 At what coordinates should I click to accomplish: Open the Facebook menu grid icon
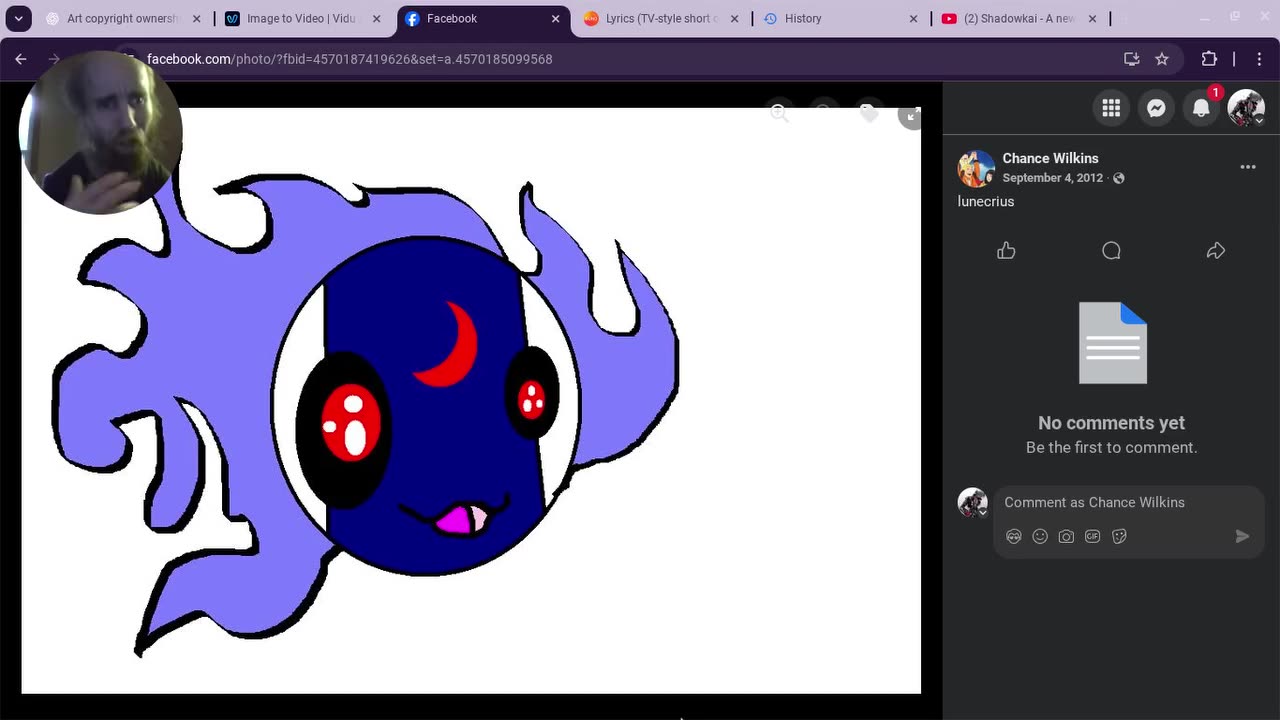pos(1111,108)
